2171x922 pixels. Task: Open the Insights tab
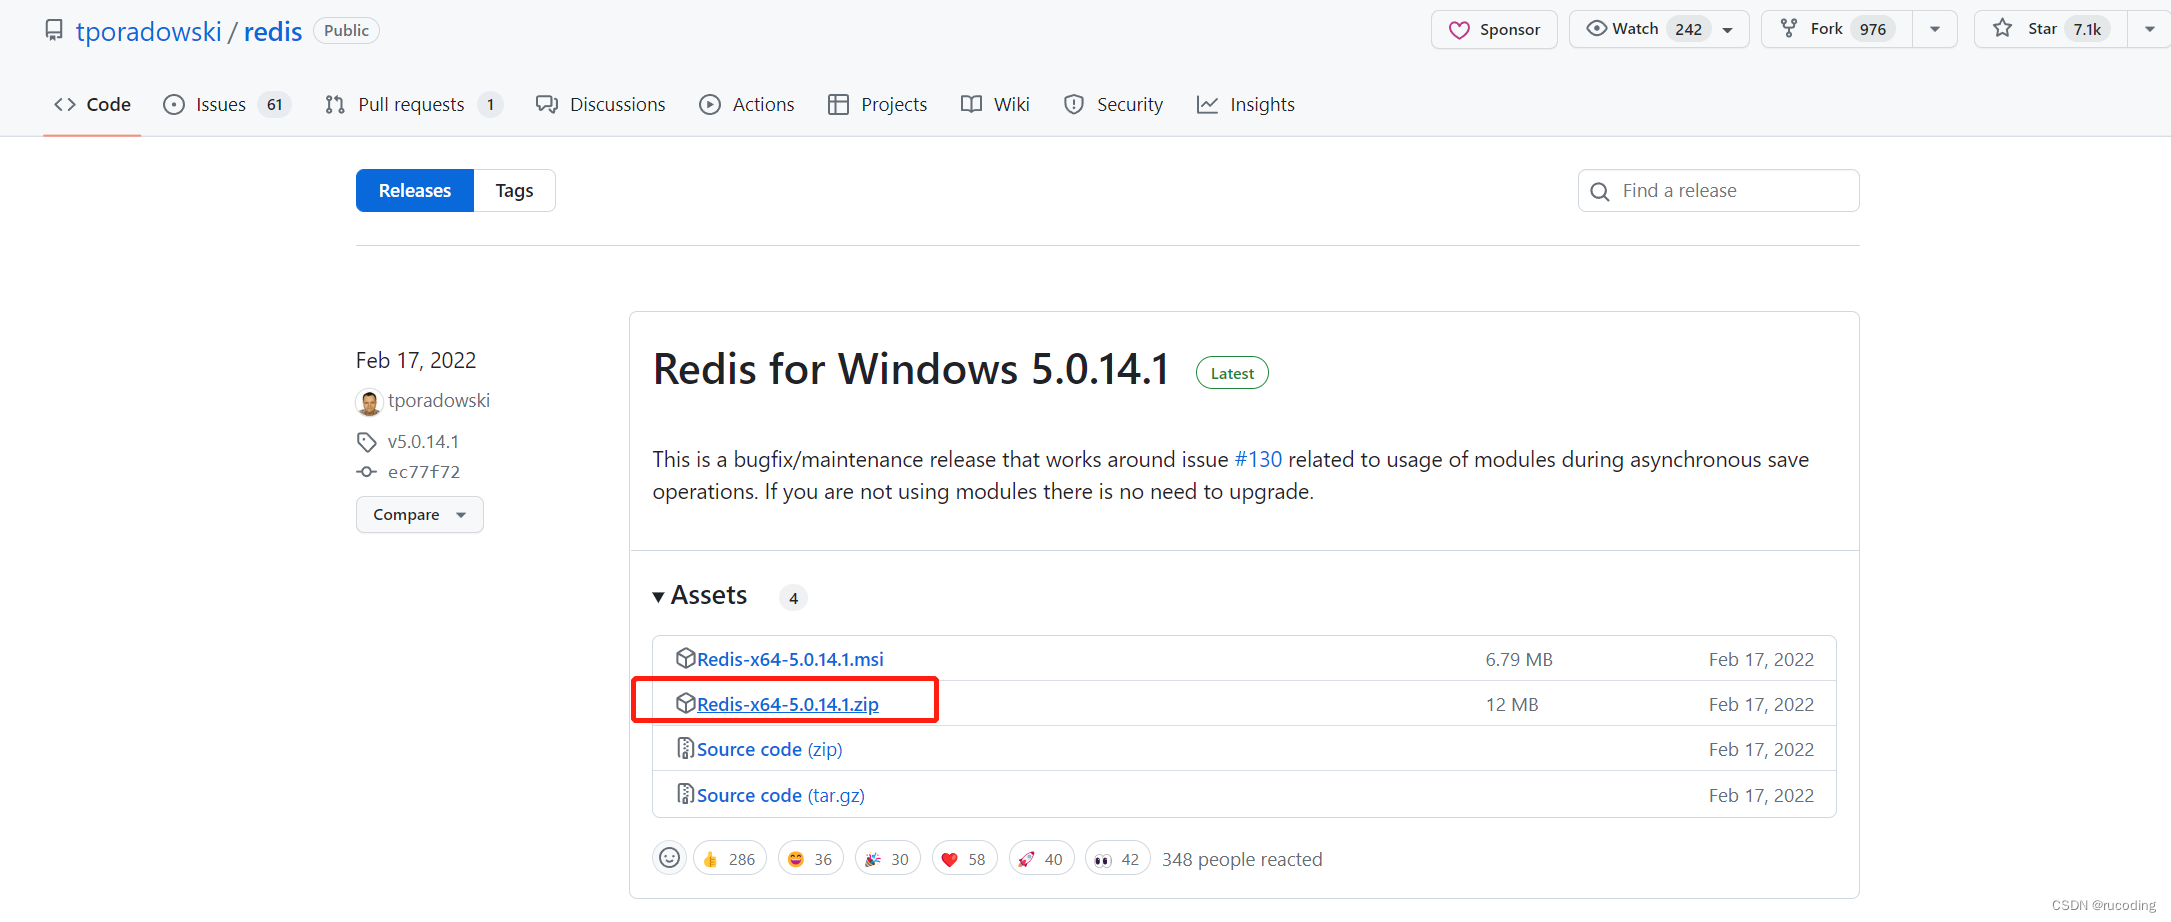click(x=1246, y=104)
